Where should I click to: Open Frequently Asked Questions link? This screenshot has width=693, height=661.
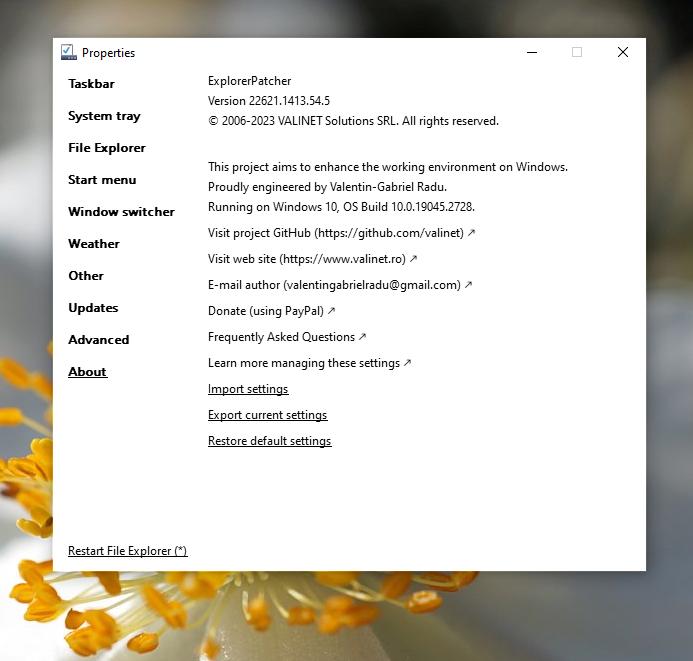[287, 337]
